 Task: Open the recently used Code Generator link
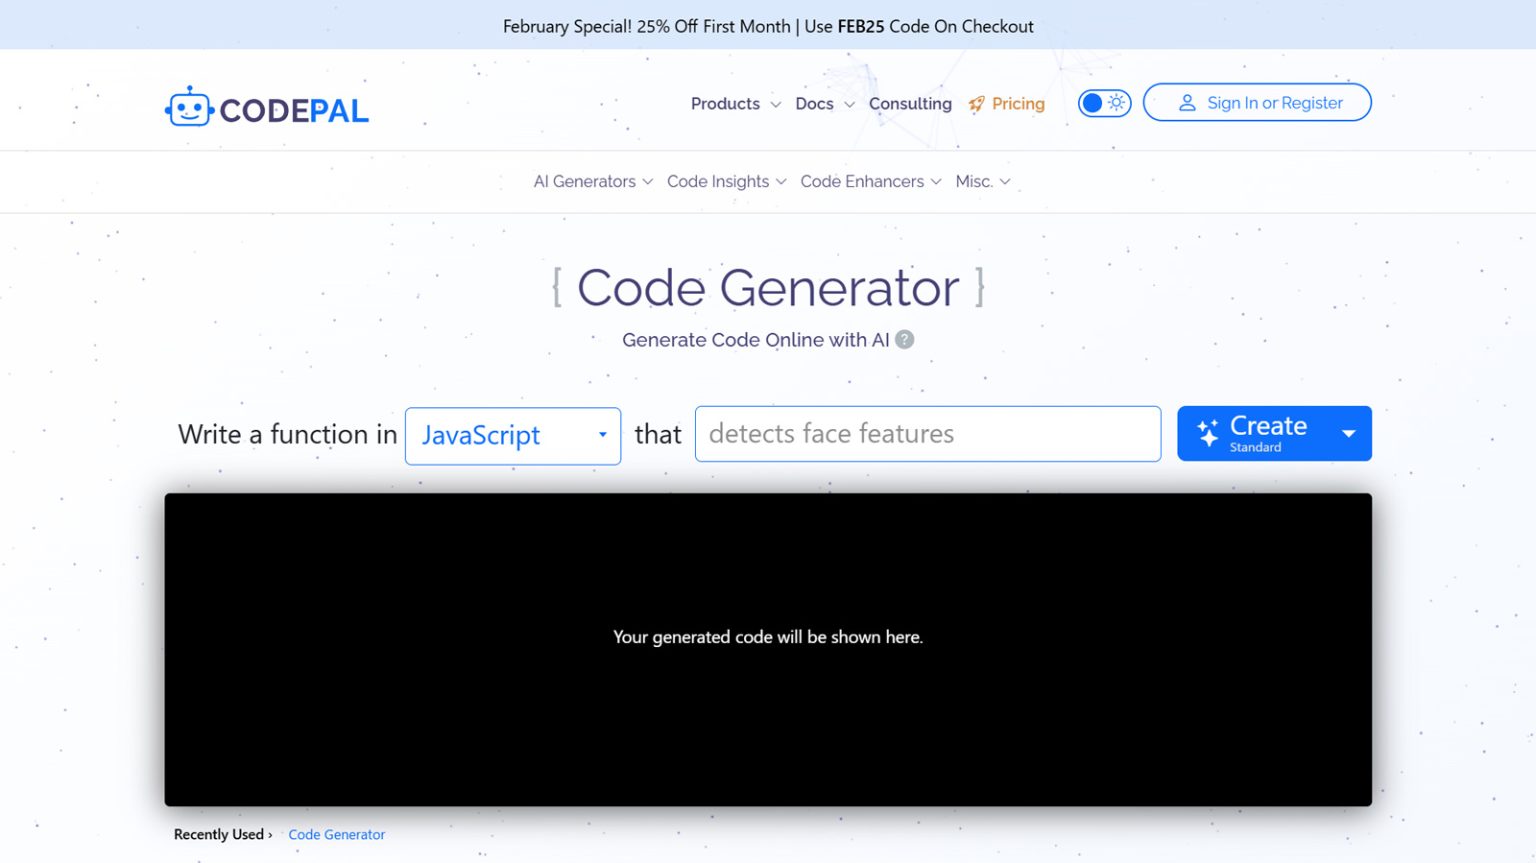coord(336,835)
